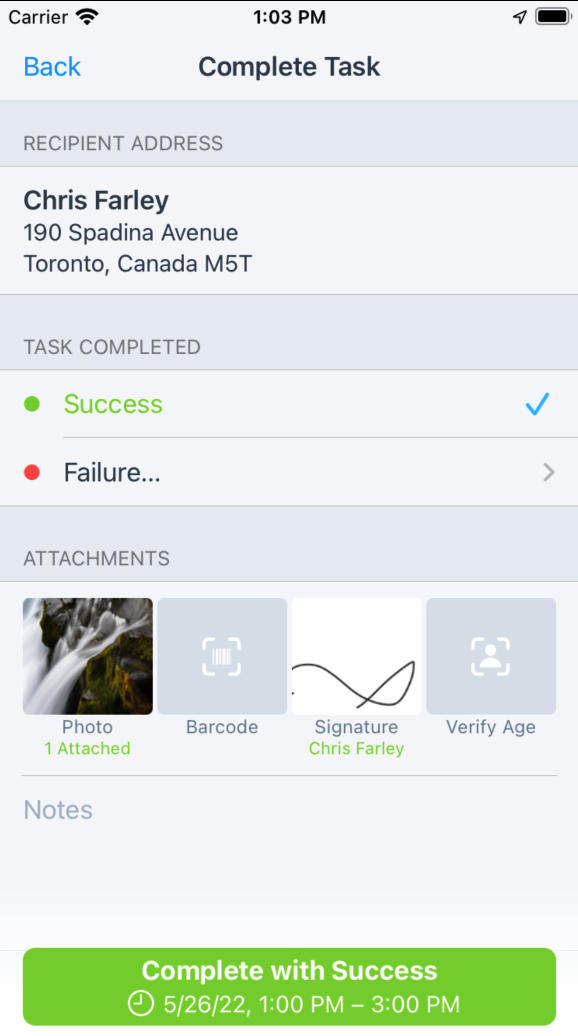Select Success as task outcome
Image resolution: width=578 pixels, height=1036 pixels.
point(289,404)
